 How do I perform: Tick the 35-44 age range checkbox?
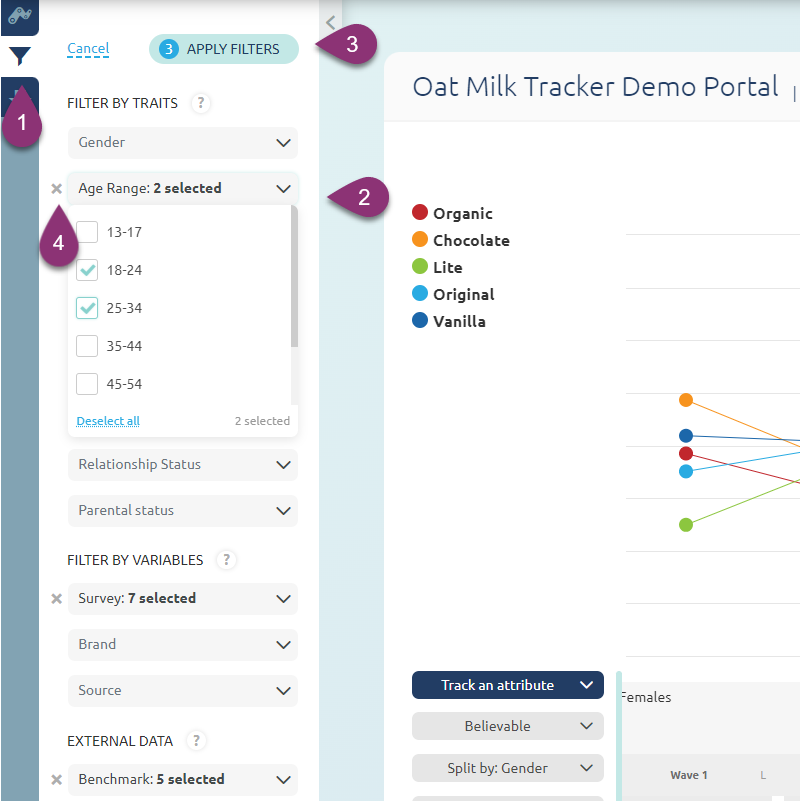(x=87, y=346)
